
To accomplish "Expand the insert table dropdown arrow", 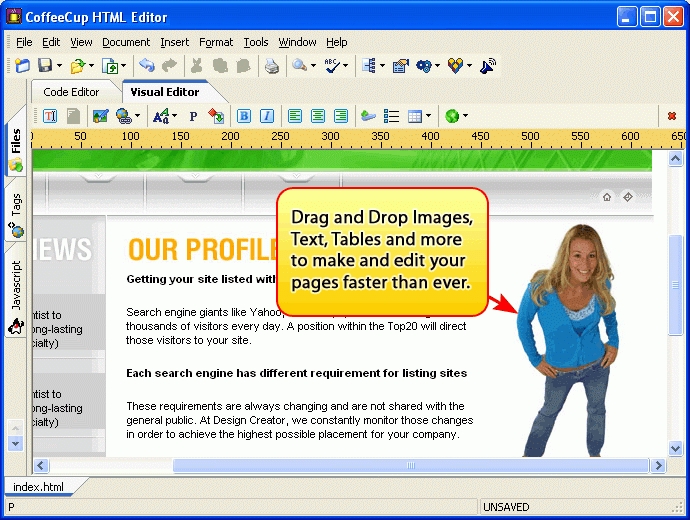I will click(429, 116).
